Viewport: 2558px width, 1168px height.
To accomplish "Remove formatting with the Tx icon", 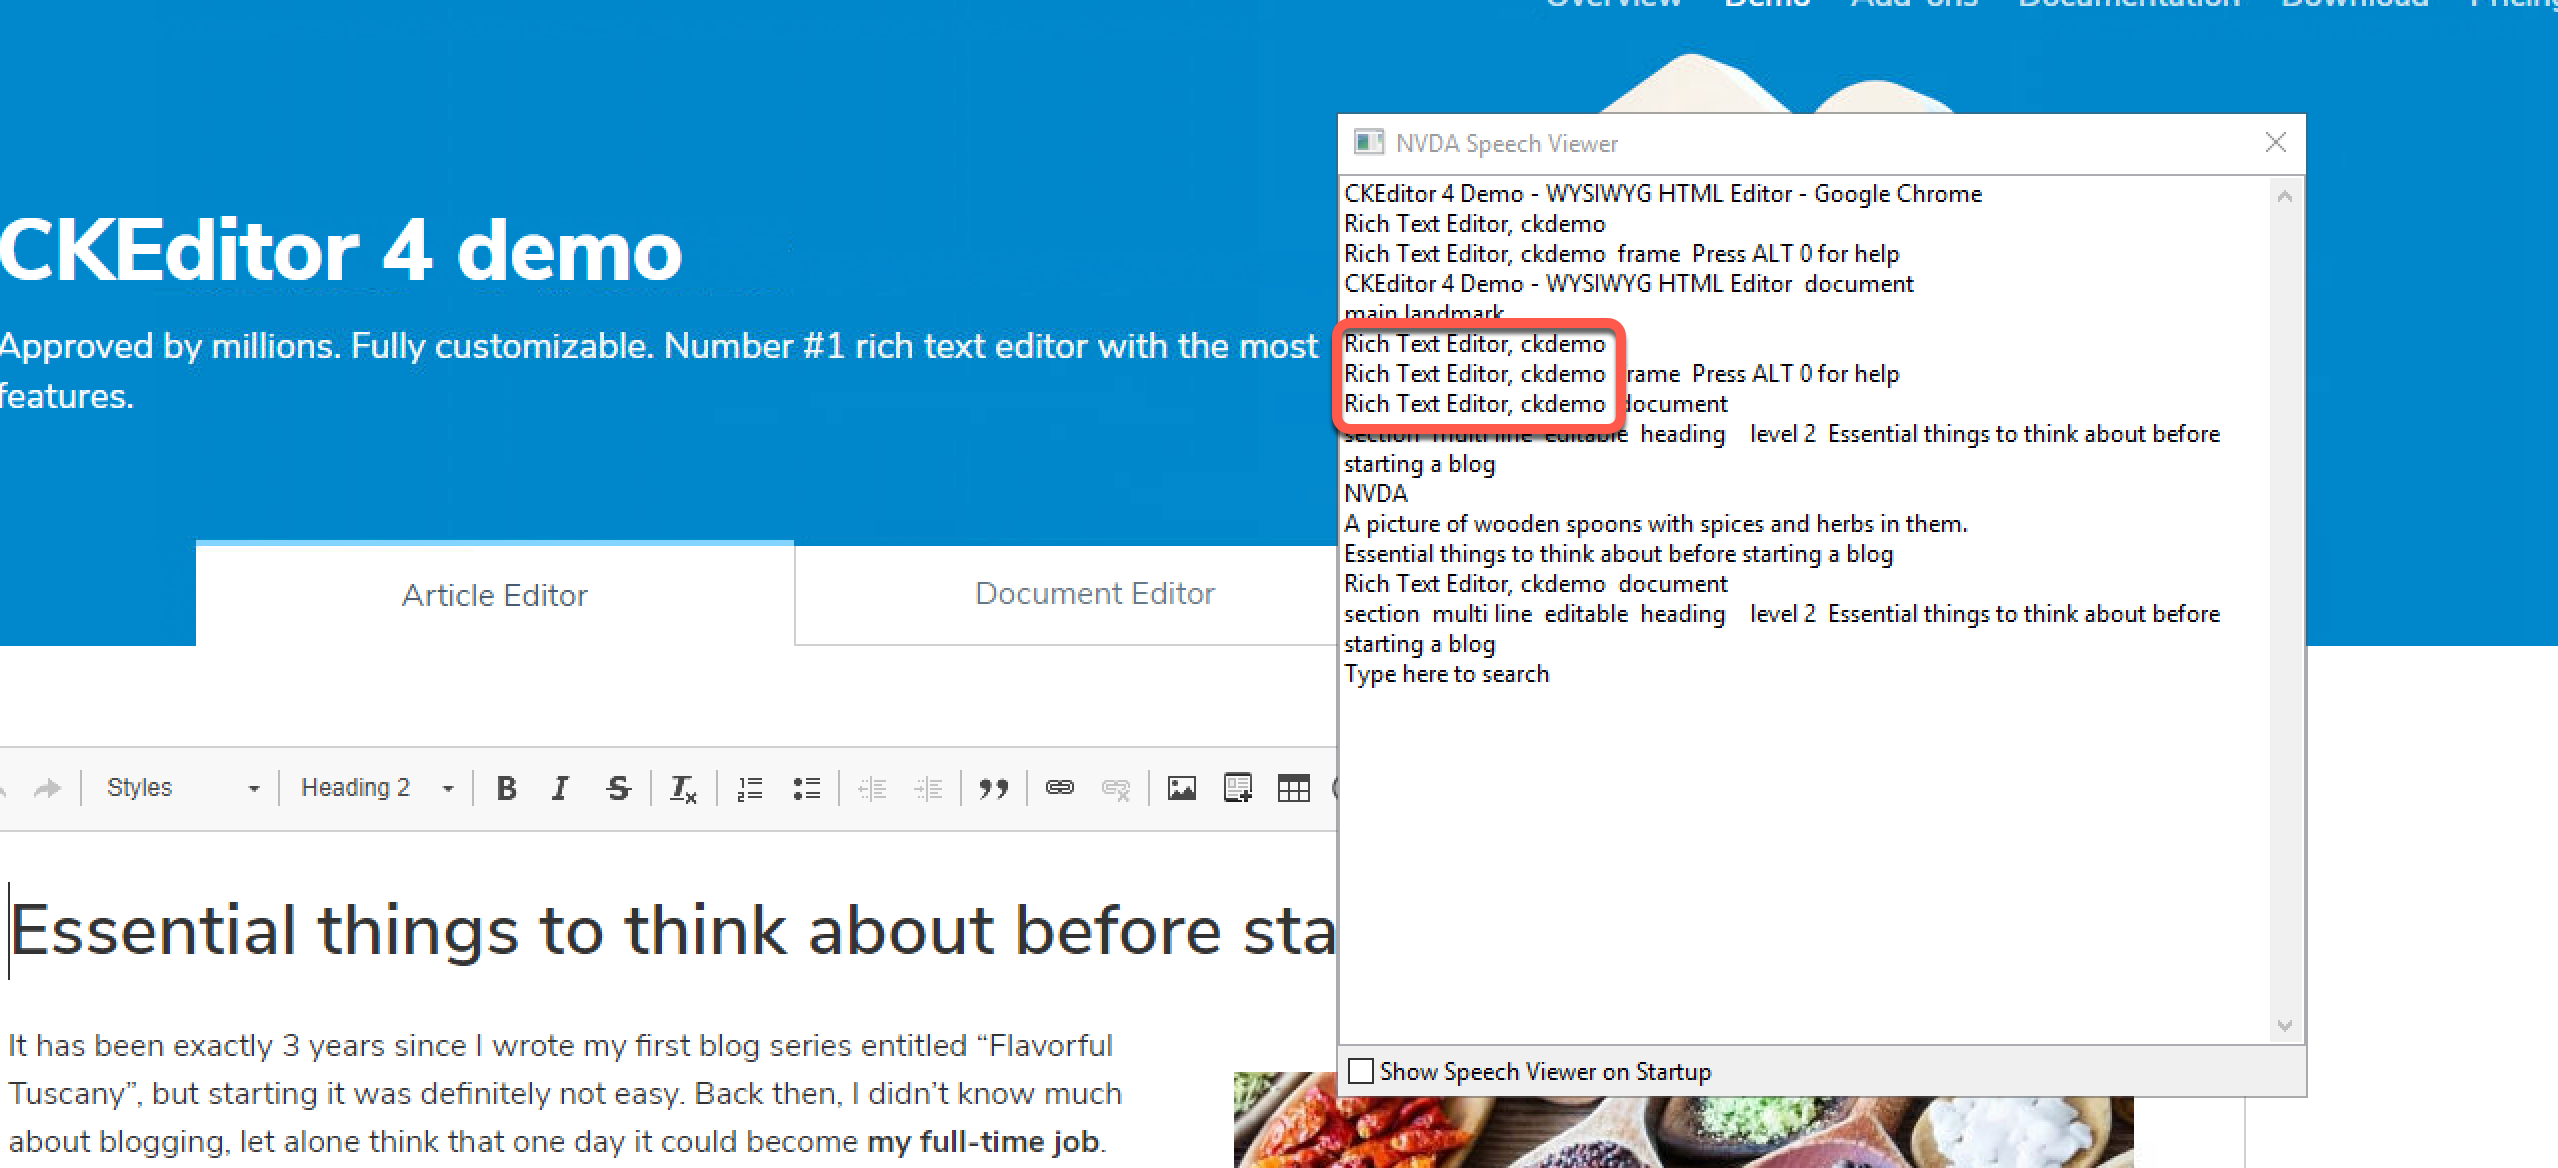I will [x=682, y=788].
